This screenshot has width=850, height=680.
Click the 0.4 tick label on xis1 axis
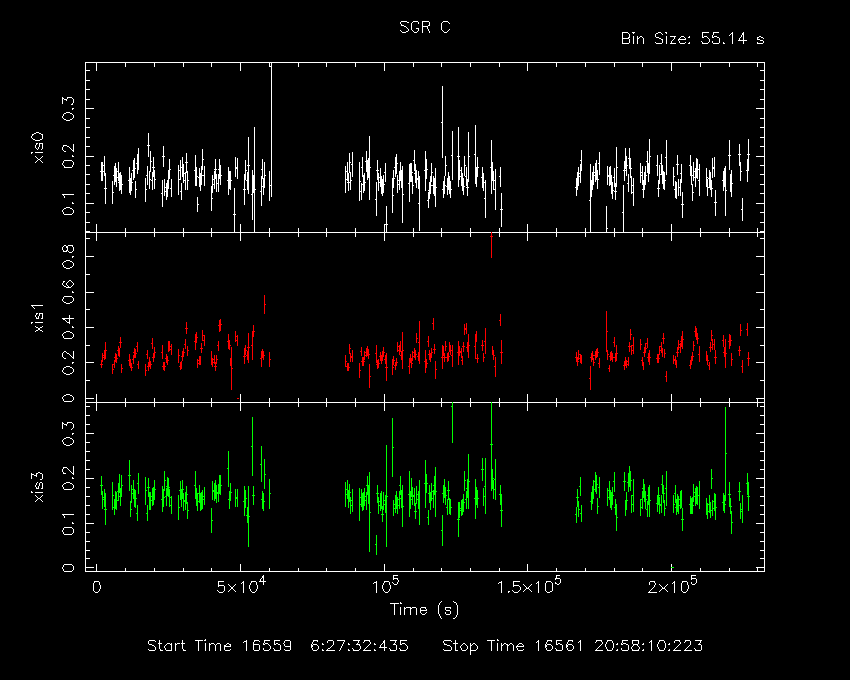(69, 328)
